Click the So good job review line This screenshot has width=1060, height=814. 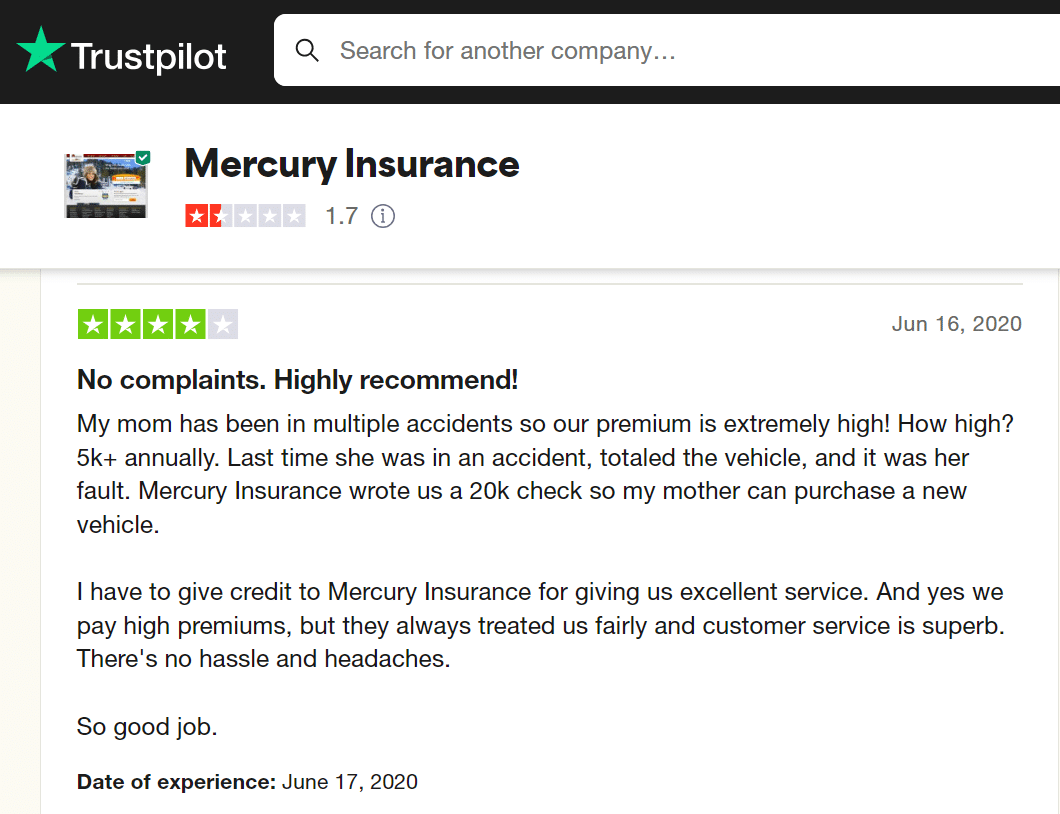coord(146,727)
